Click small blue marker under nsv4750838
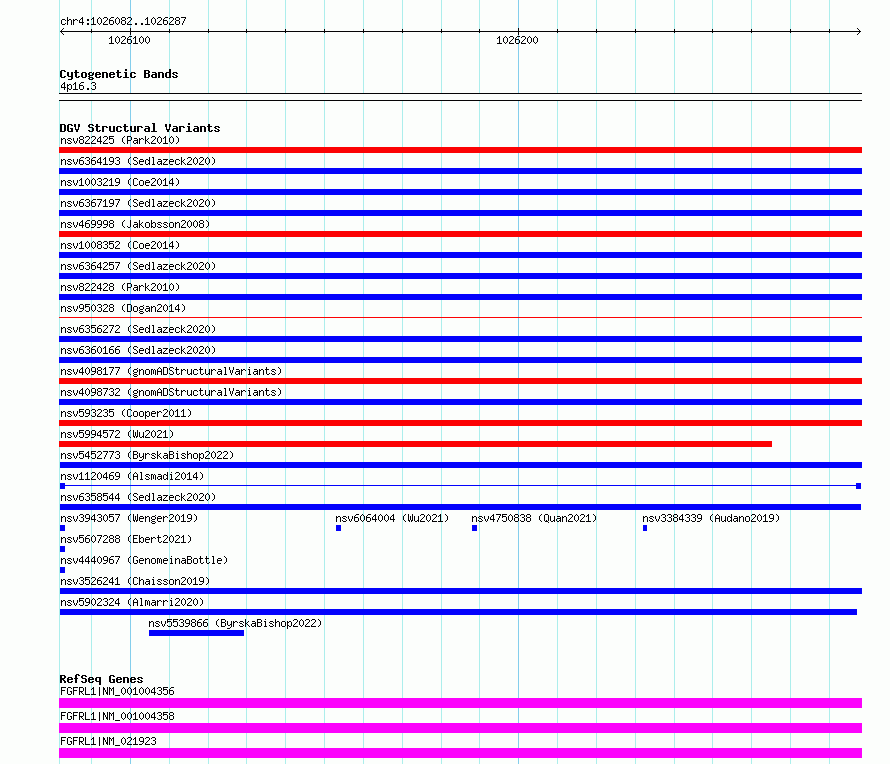 tap(475, 528)
